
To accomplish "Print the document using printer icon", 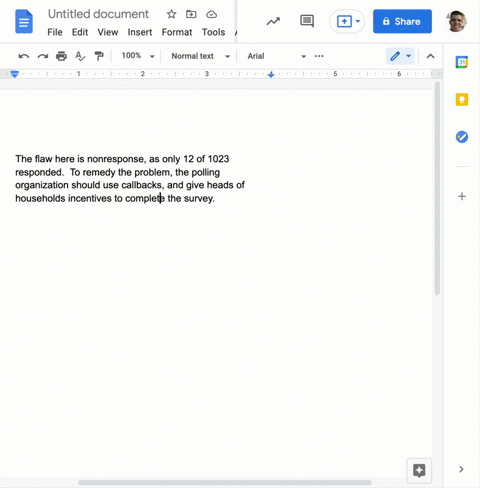I will 61,56.
